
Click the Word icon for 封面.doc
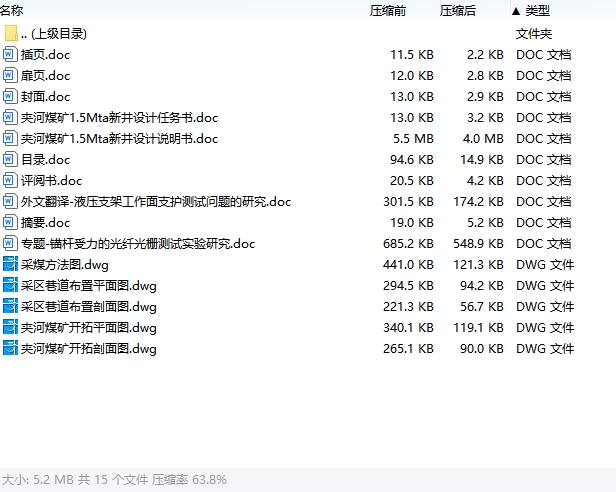[x=10, y=96]
